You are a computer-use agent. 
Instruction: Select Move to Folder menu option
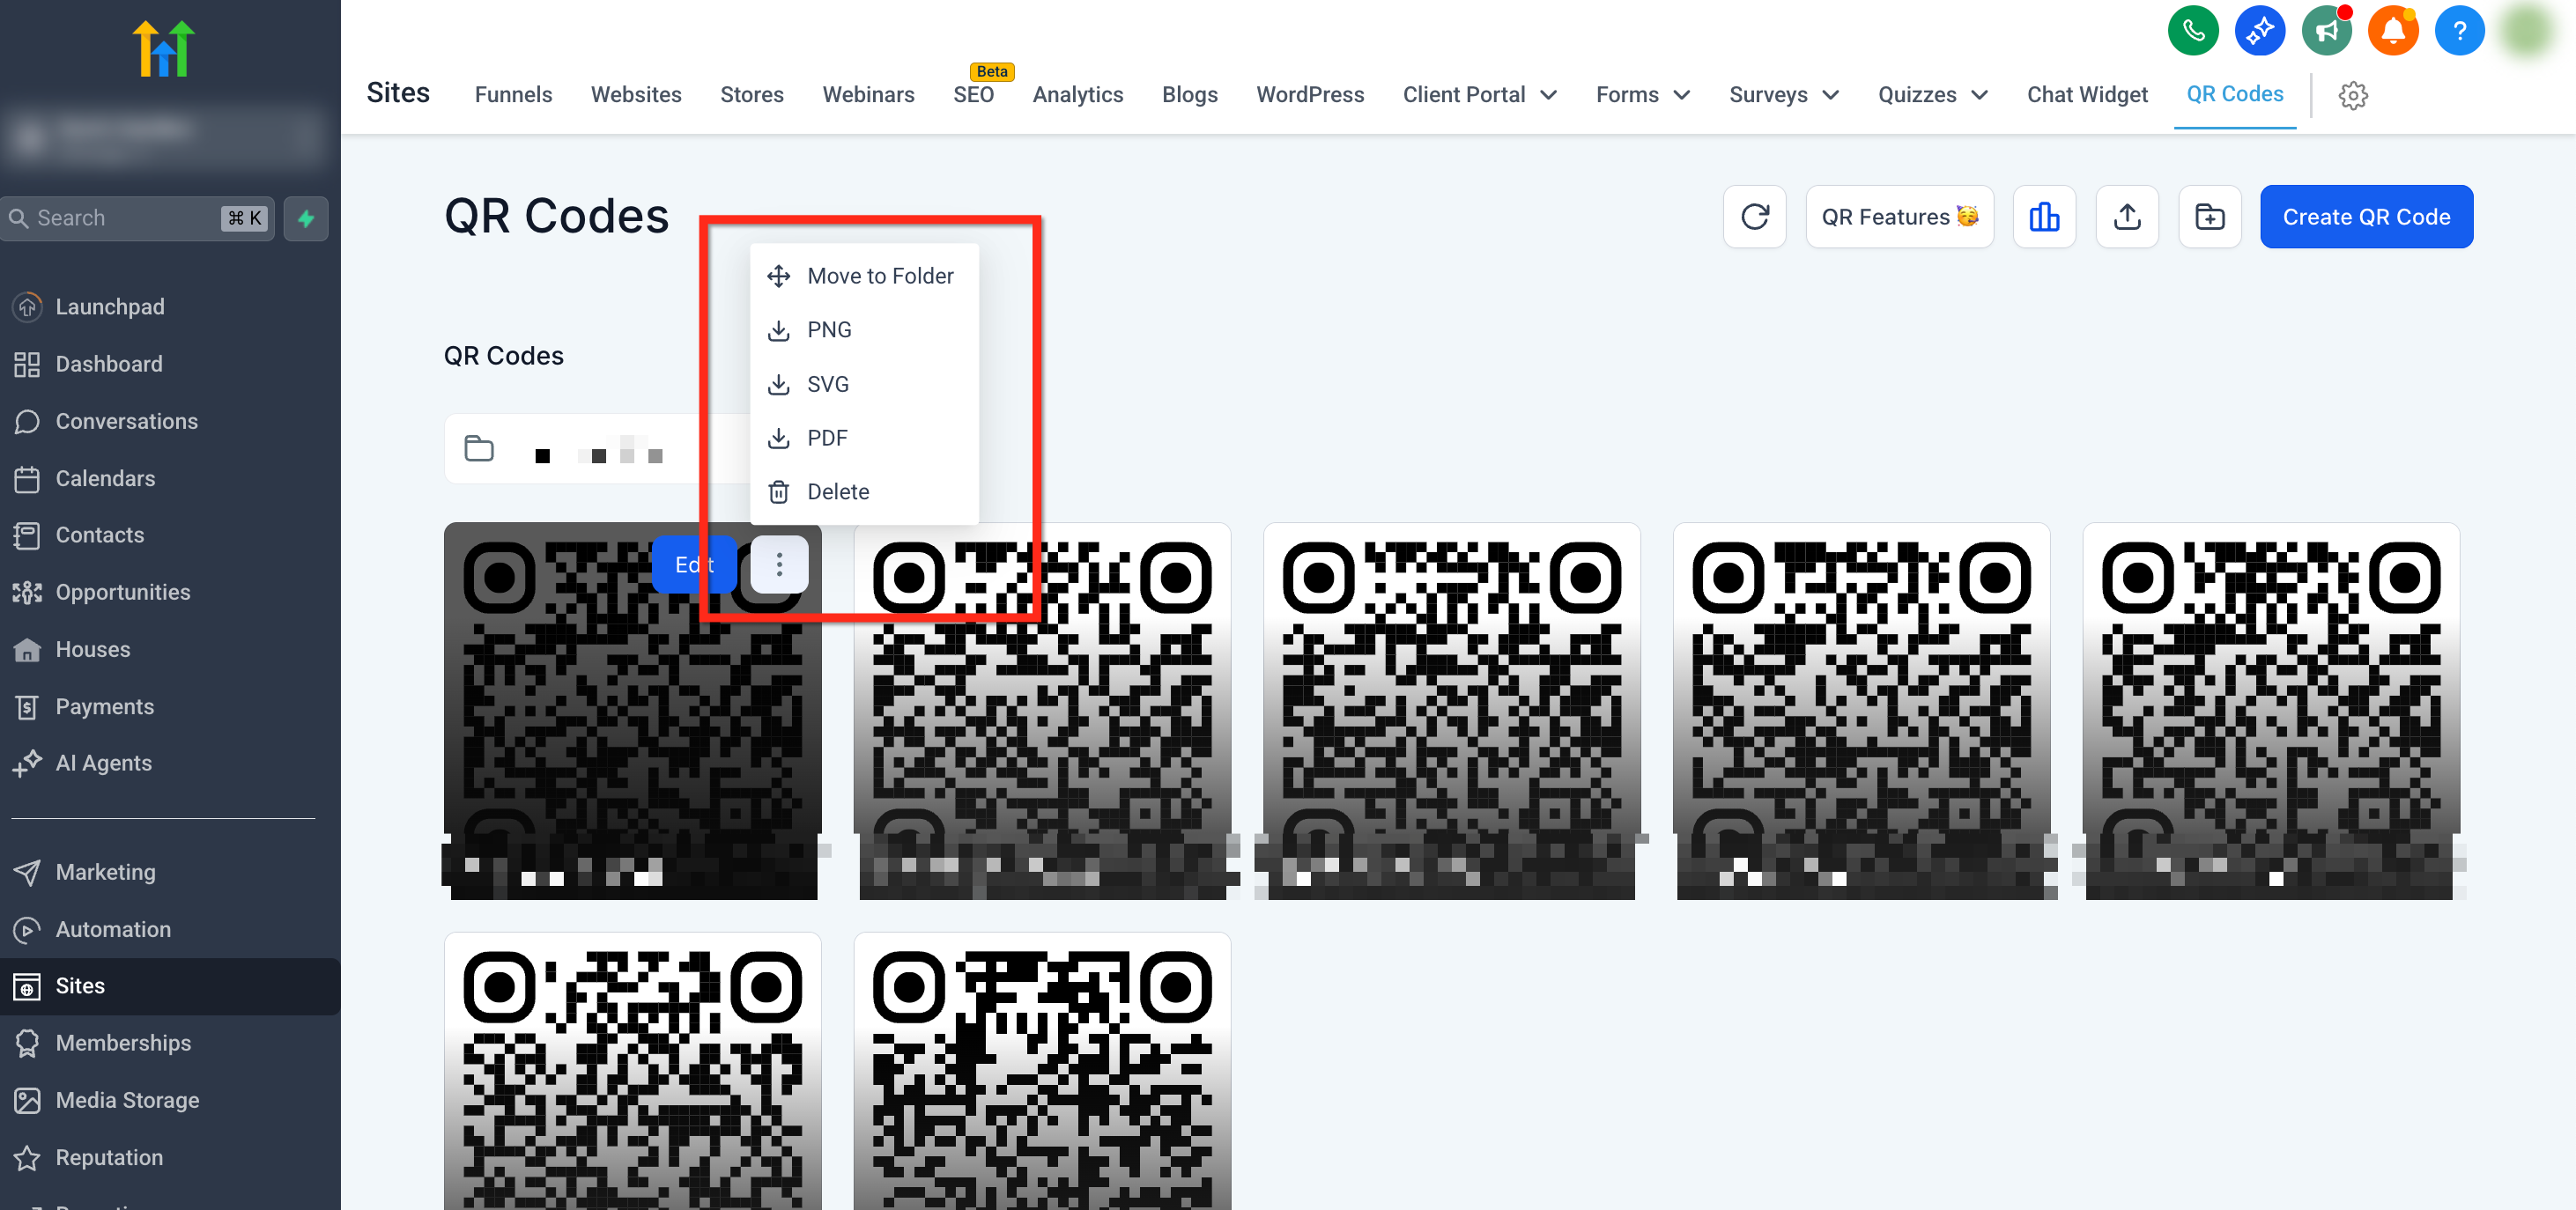(879, 276)
